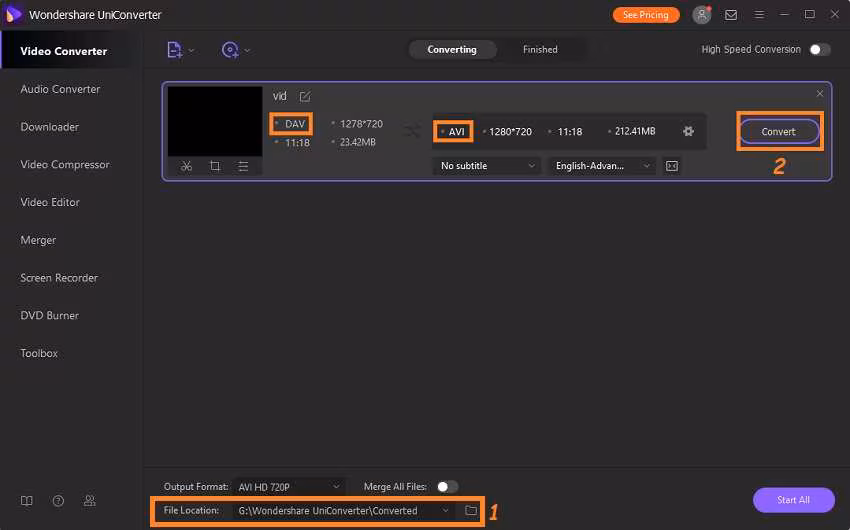The height and width of the screenshot is (530, 850).
Task: Click the See Pricing button
Action: pos(646,15)
